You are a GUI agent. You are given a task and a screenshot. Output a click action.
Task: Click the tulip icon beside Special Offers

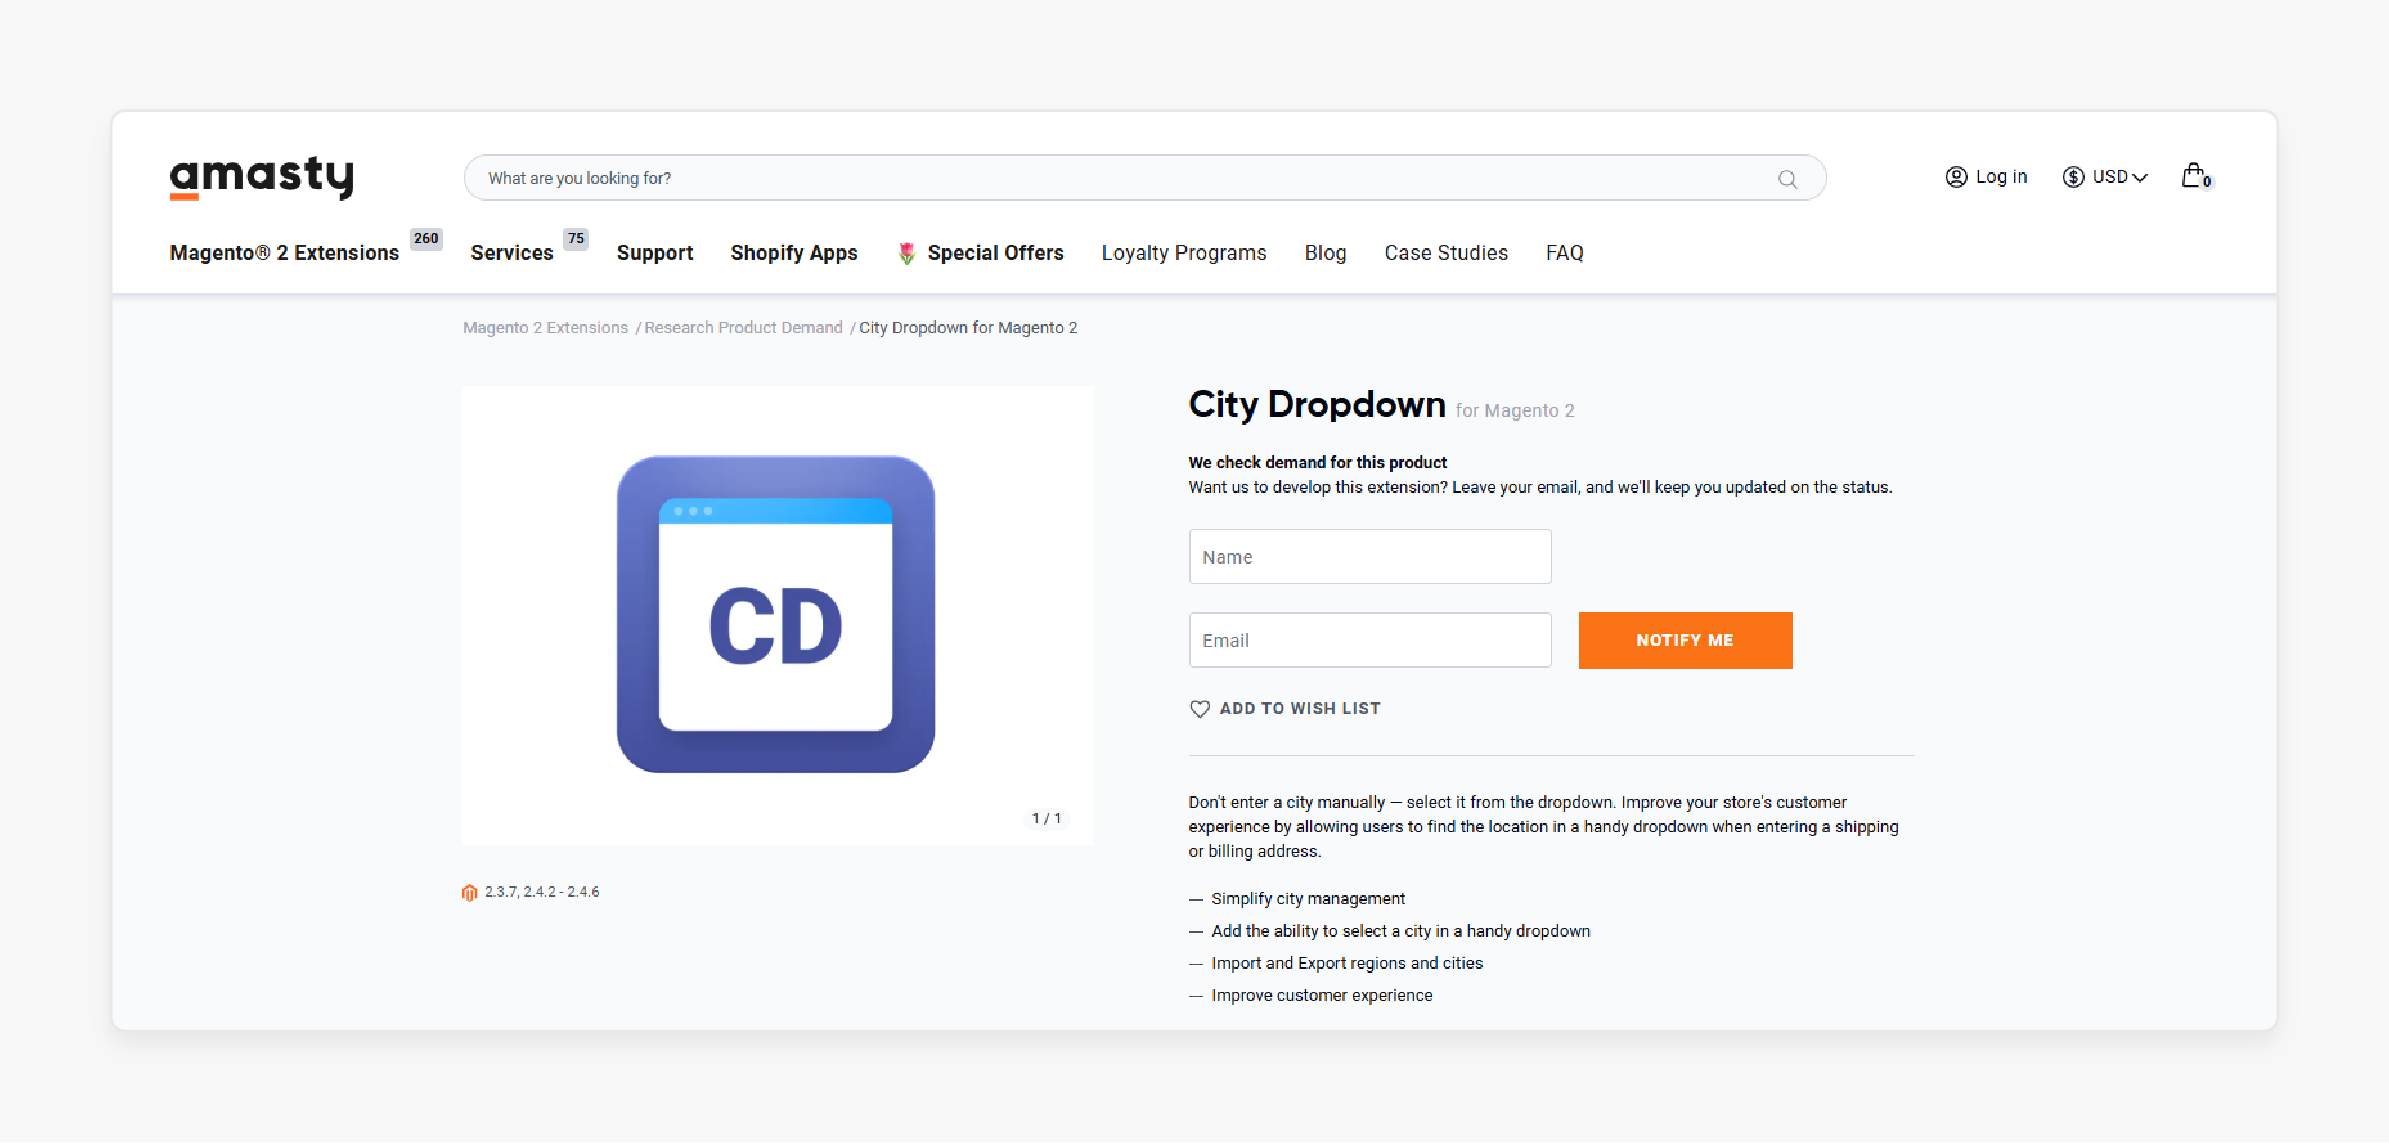pyautogui.click(x=906, y=253)
